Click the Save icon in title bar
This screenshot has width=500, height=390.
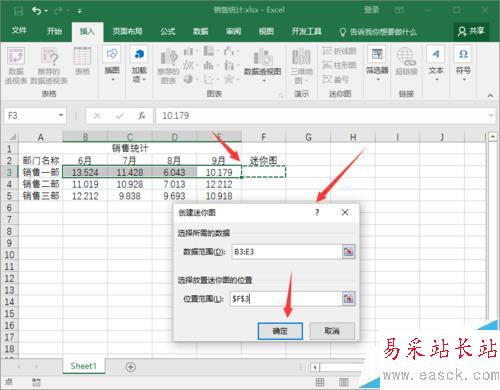(x=18, y=11)
